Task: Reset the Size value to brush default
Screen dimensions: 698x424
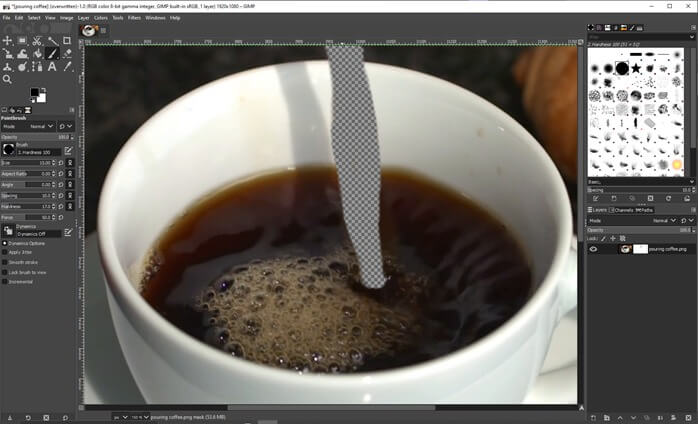Action: pos(61,163)
